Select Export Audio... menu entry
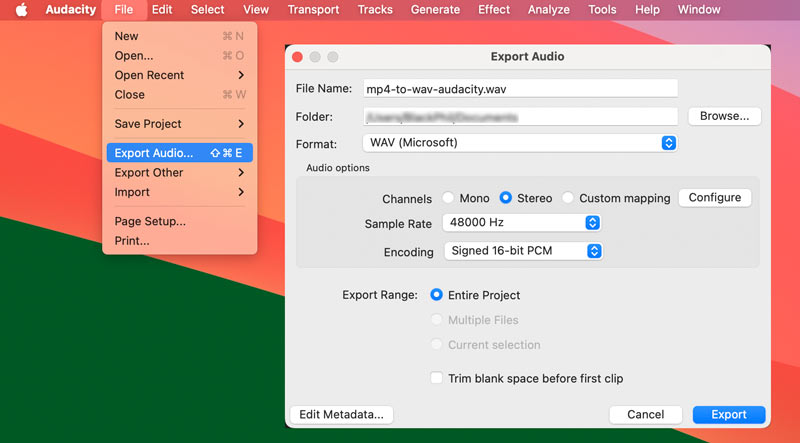800x443 pixels. point(180,153)
